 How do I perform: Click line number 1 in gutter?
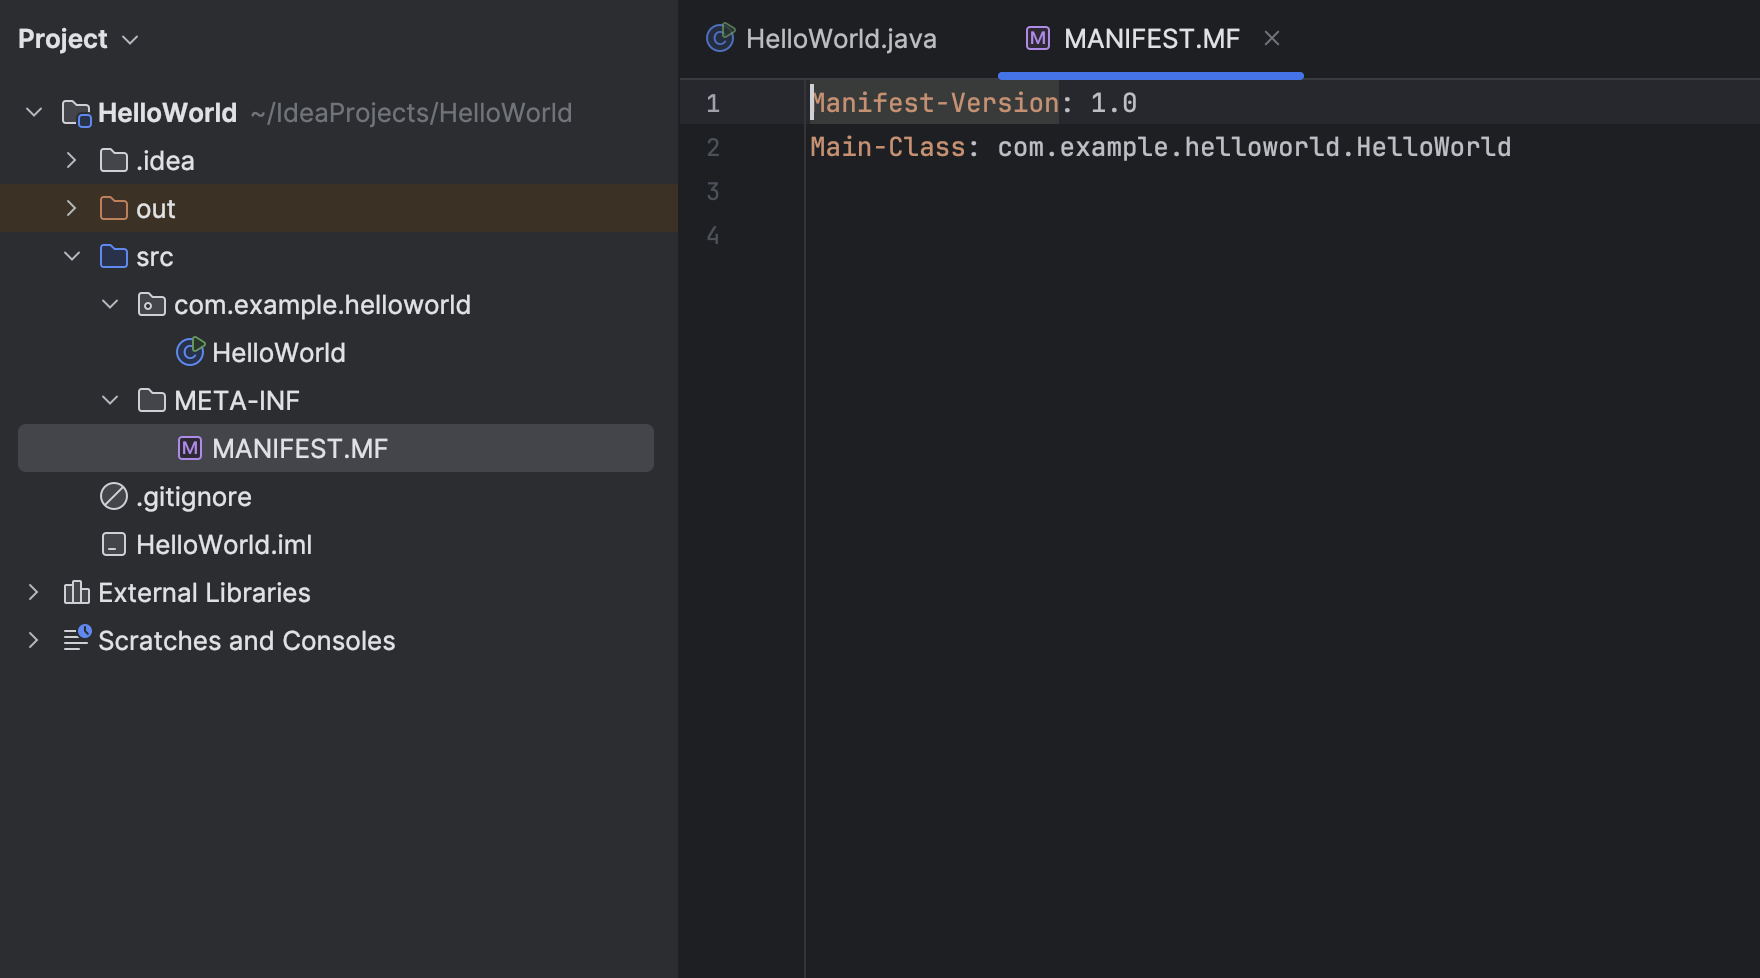point(713,103)
